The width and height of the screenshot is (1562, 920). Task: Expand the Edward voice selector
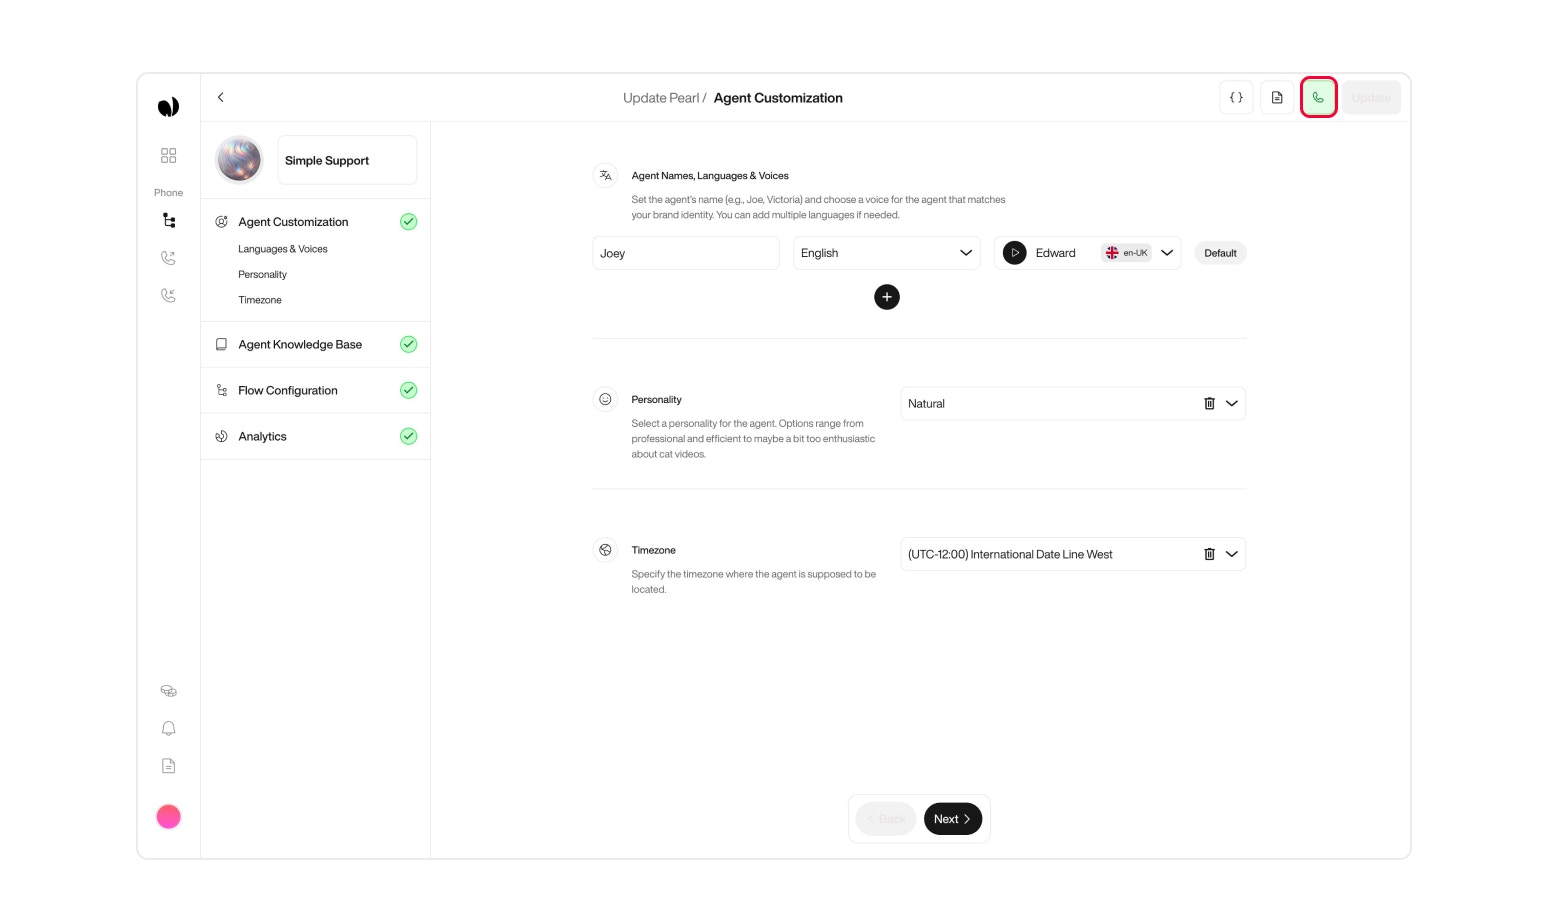[x=1167, y=253]
